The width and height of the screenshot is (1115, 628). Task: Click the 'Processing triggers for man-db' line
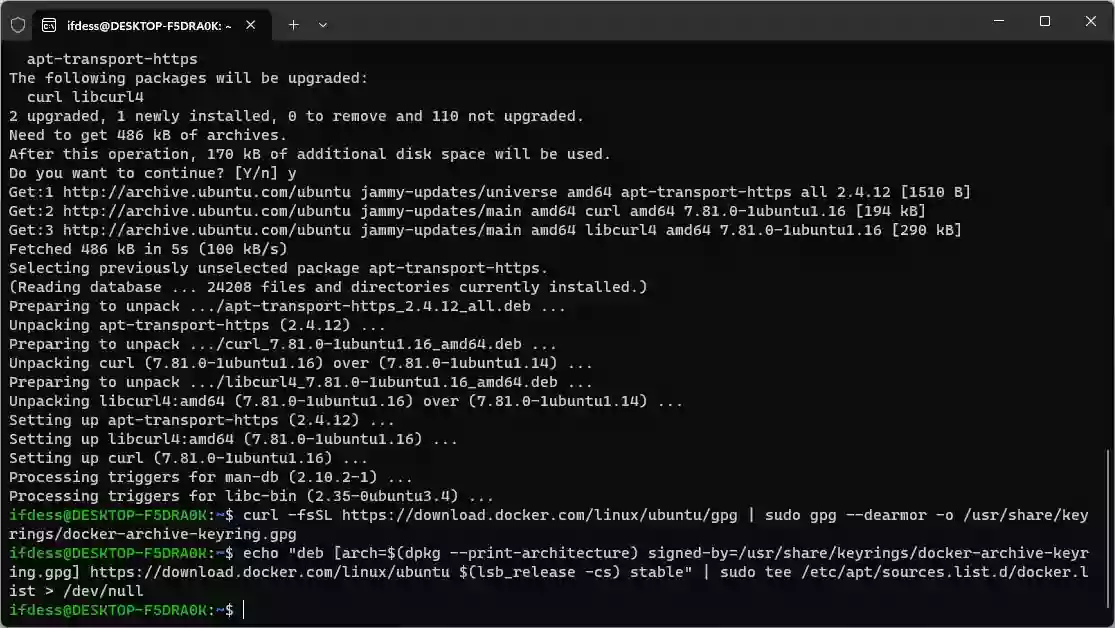(210, 477)
